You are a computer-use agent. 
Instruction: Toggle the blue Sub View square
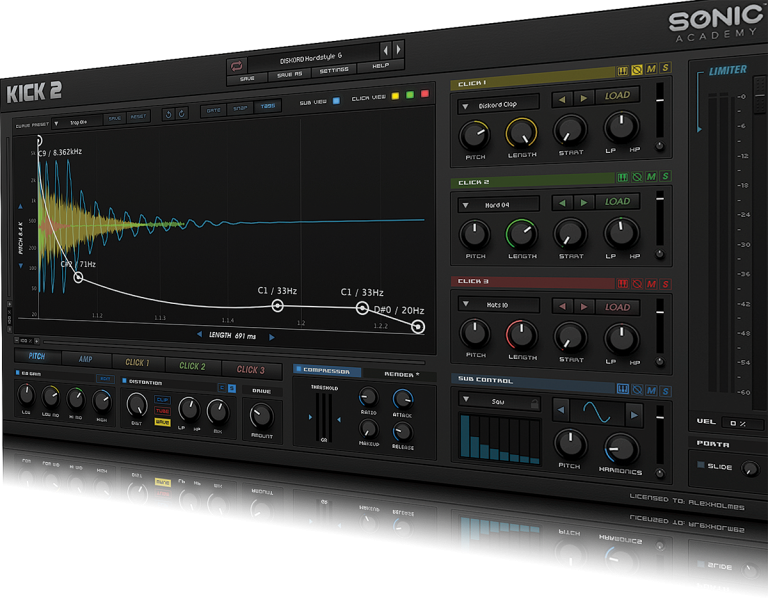pyautogui.click(x=336, y=100)
